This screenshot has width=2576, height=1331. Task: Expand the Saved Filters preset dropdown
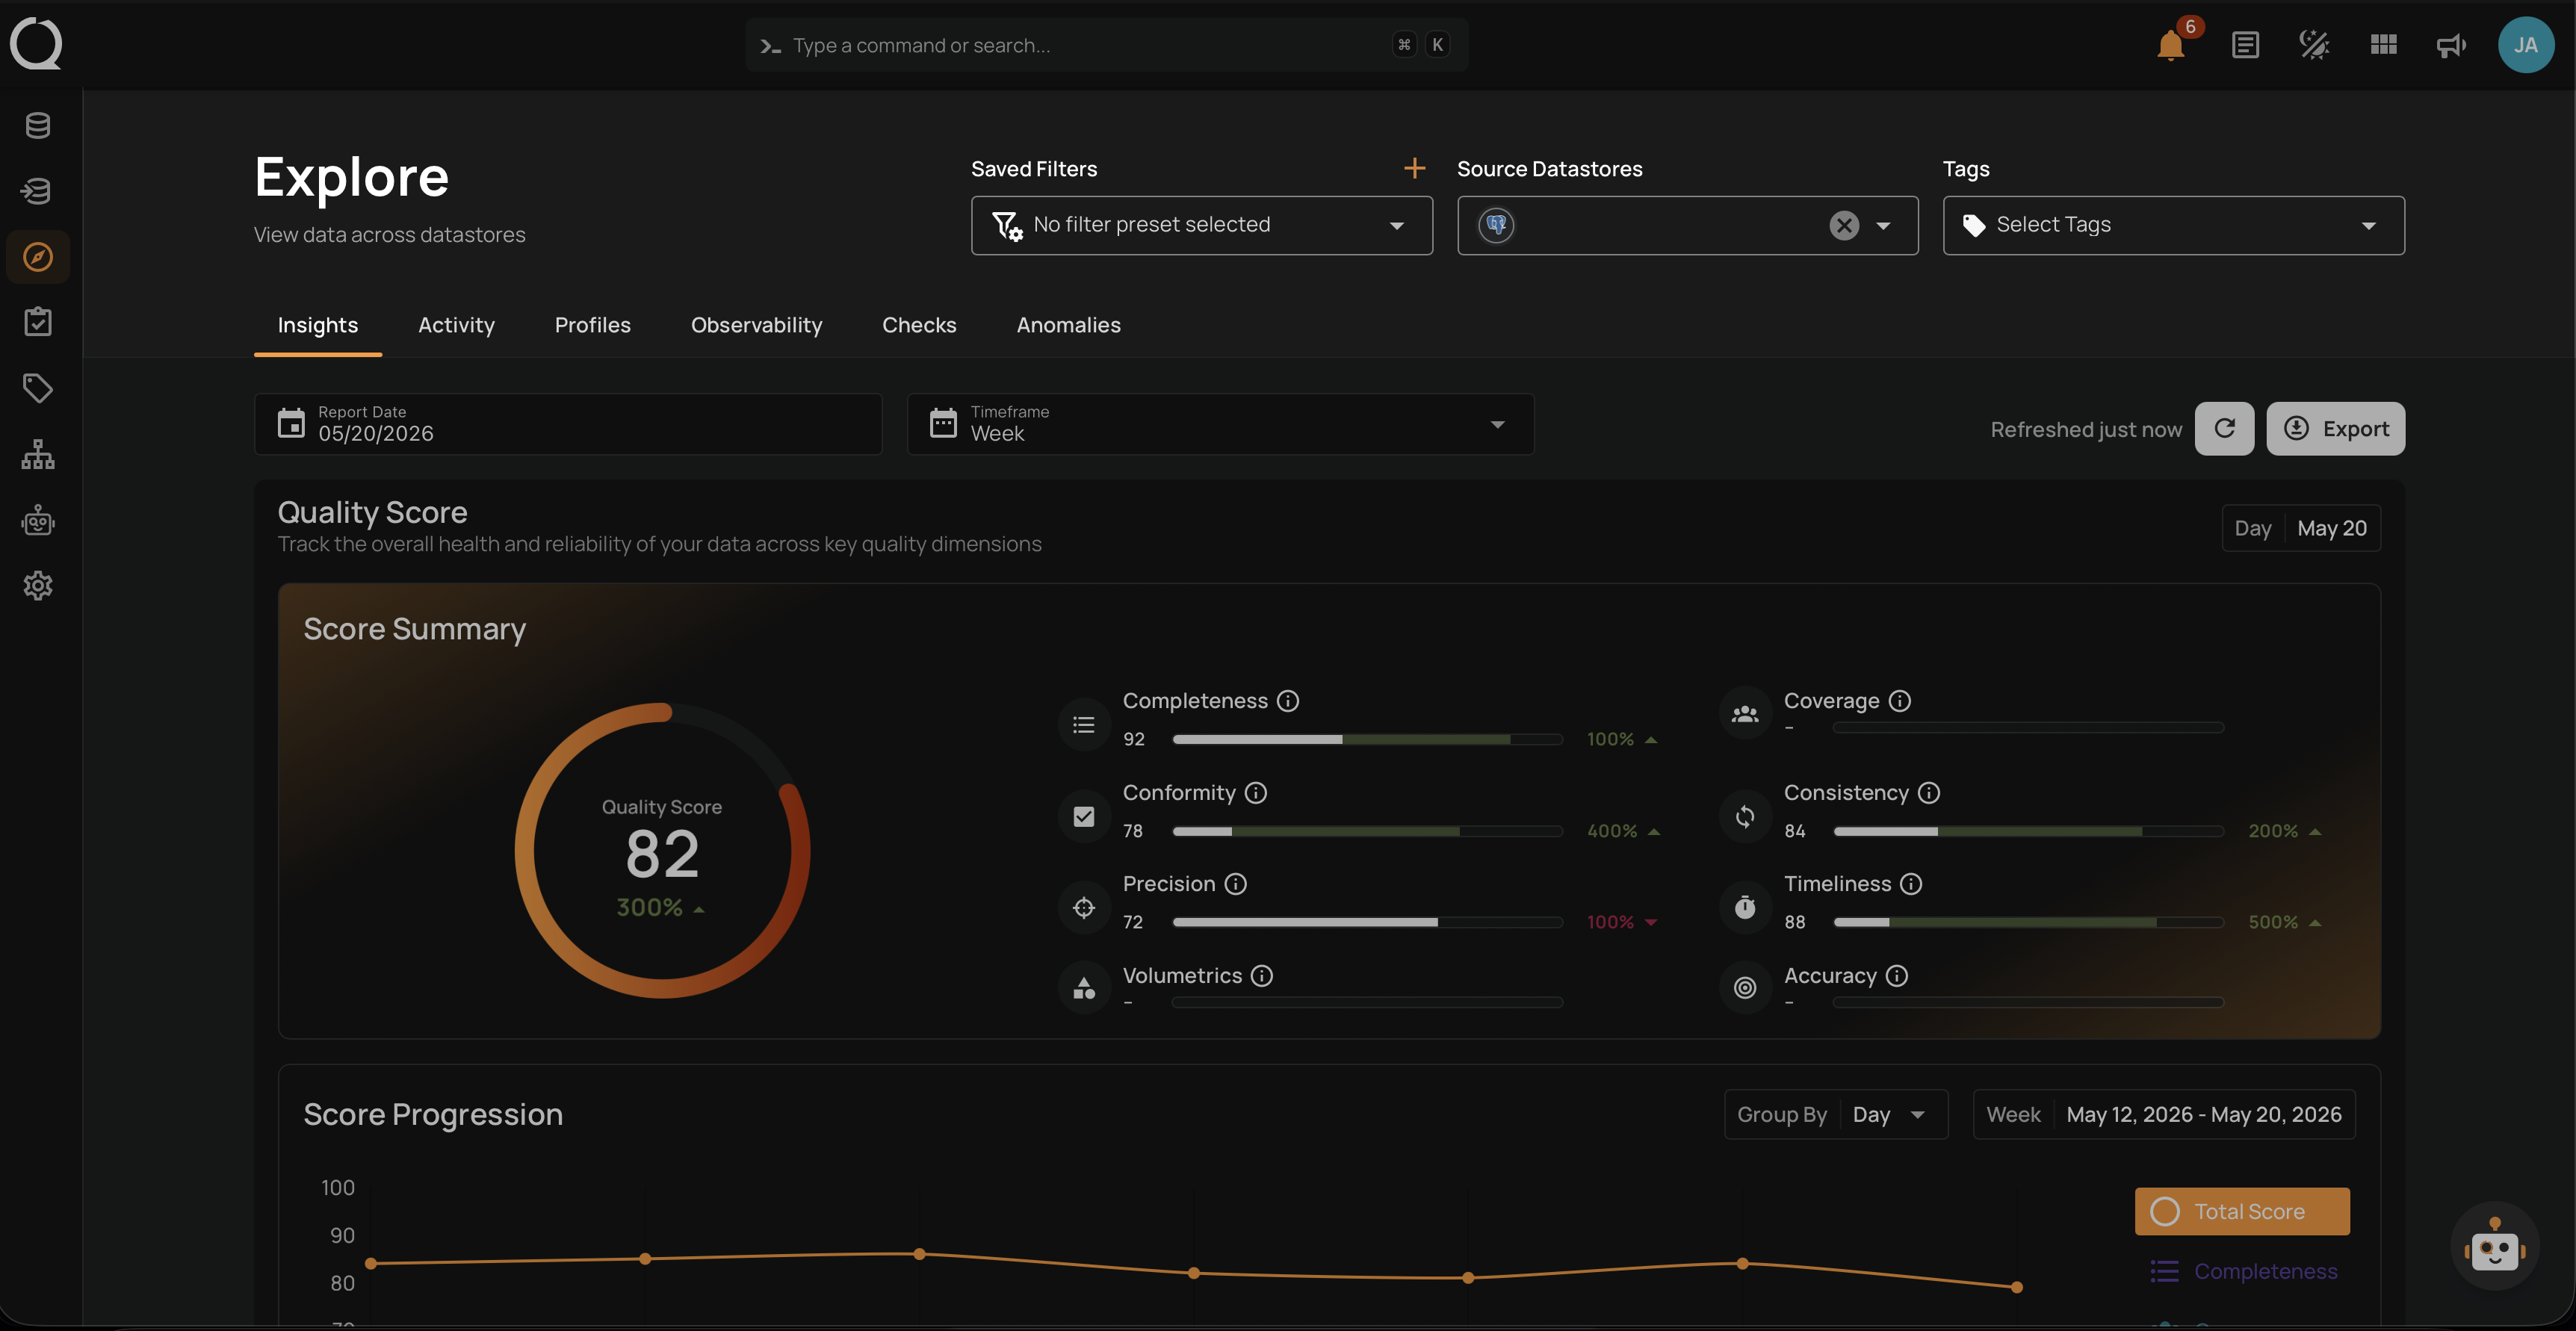click(x=1201, y=225)
